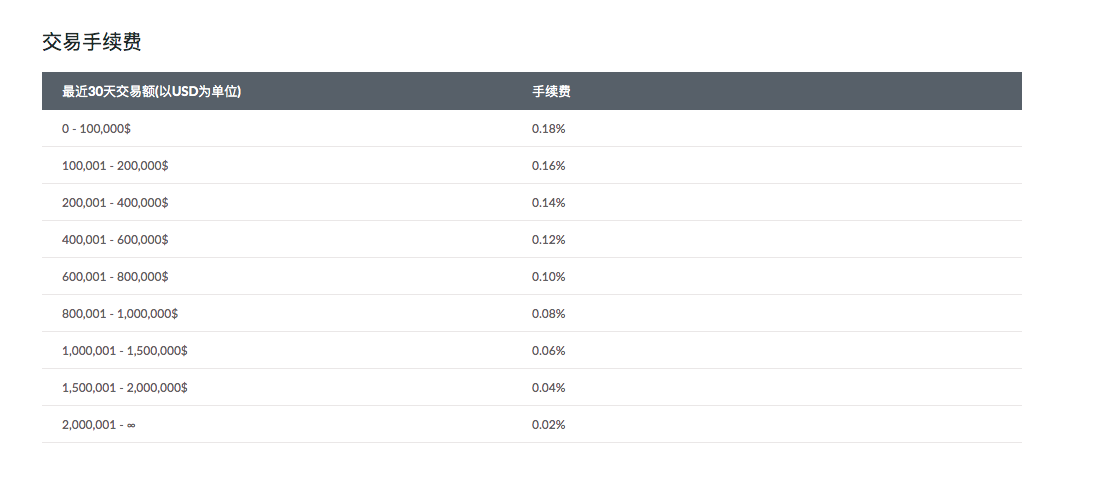Screen dimensions: 1105x479
Task: Select the 0 - 100,000$ volume cell
Action: click(97, 129)
